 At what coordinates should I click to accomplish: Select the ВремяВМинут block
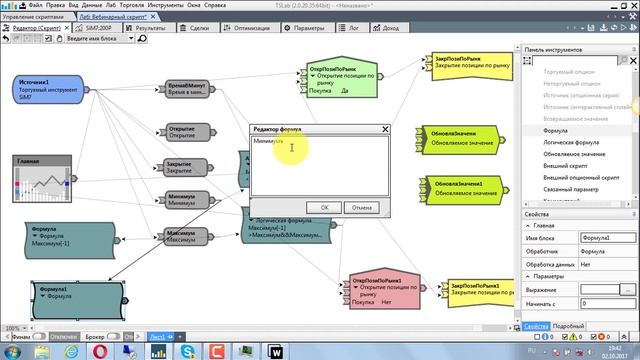[187, 89]
